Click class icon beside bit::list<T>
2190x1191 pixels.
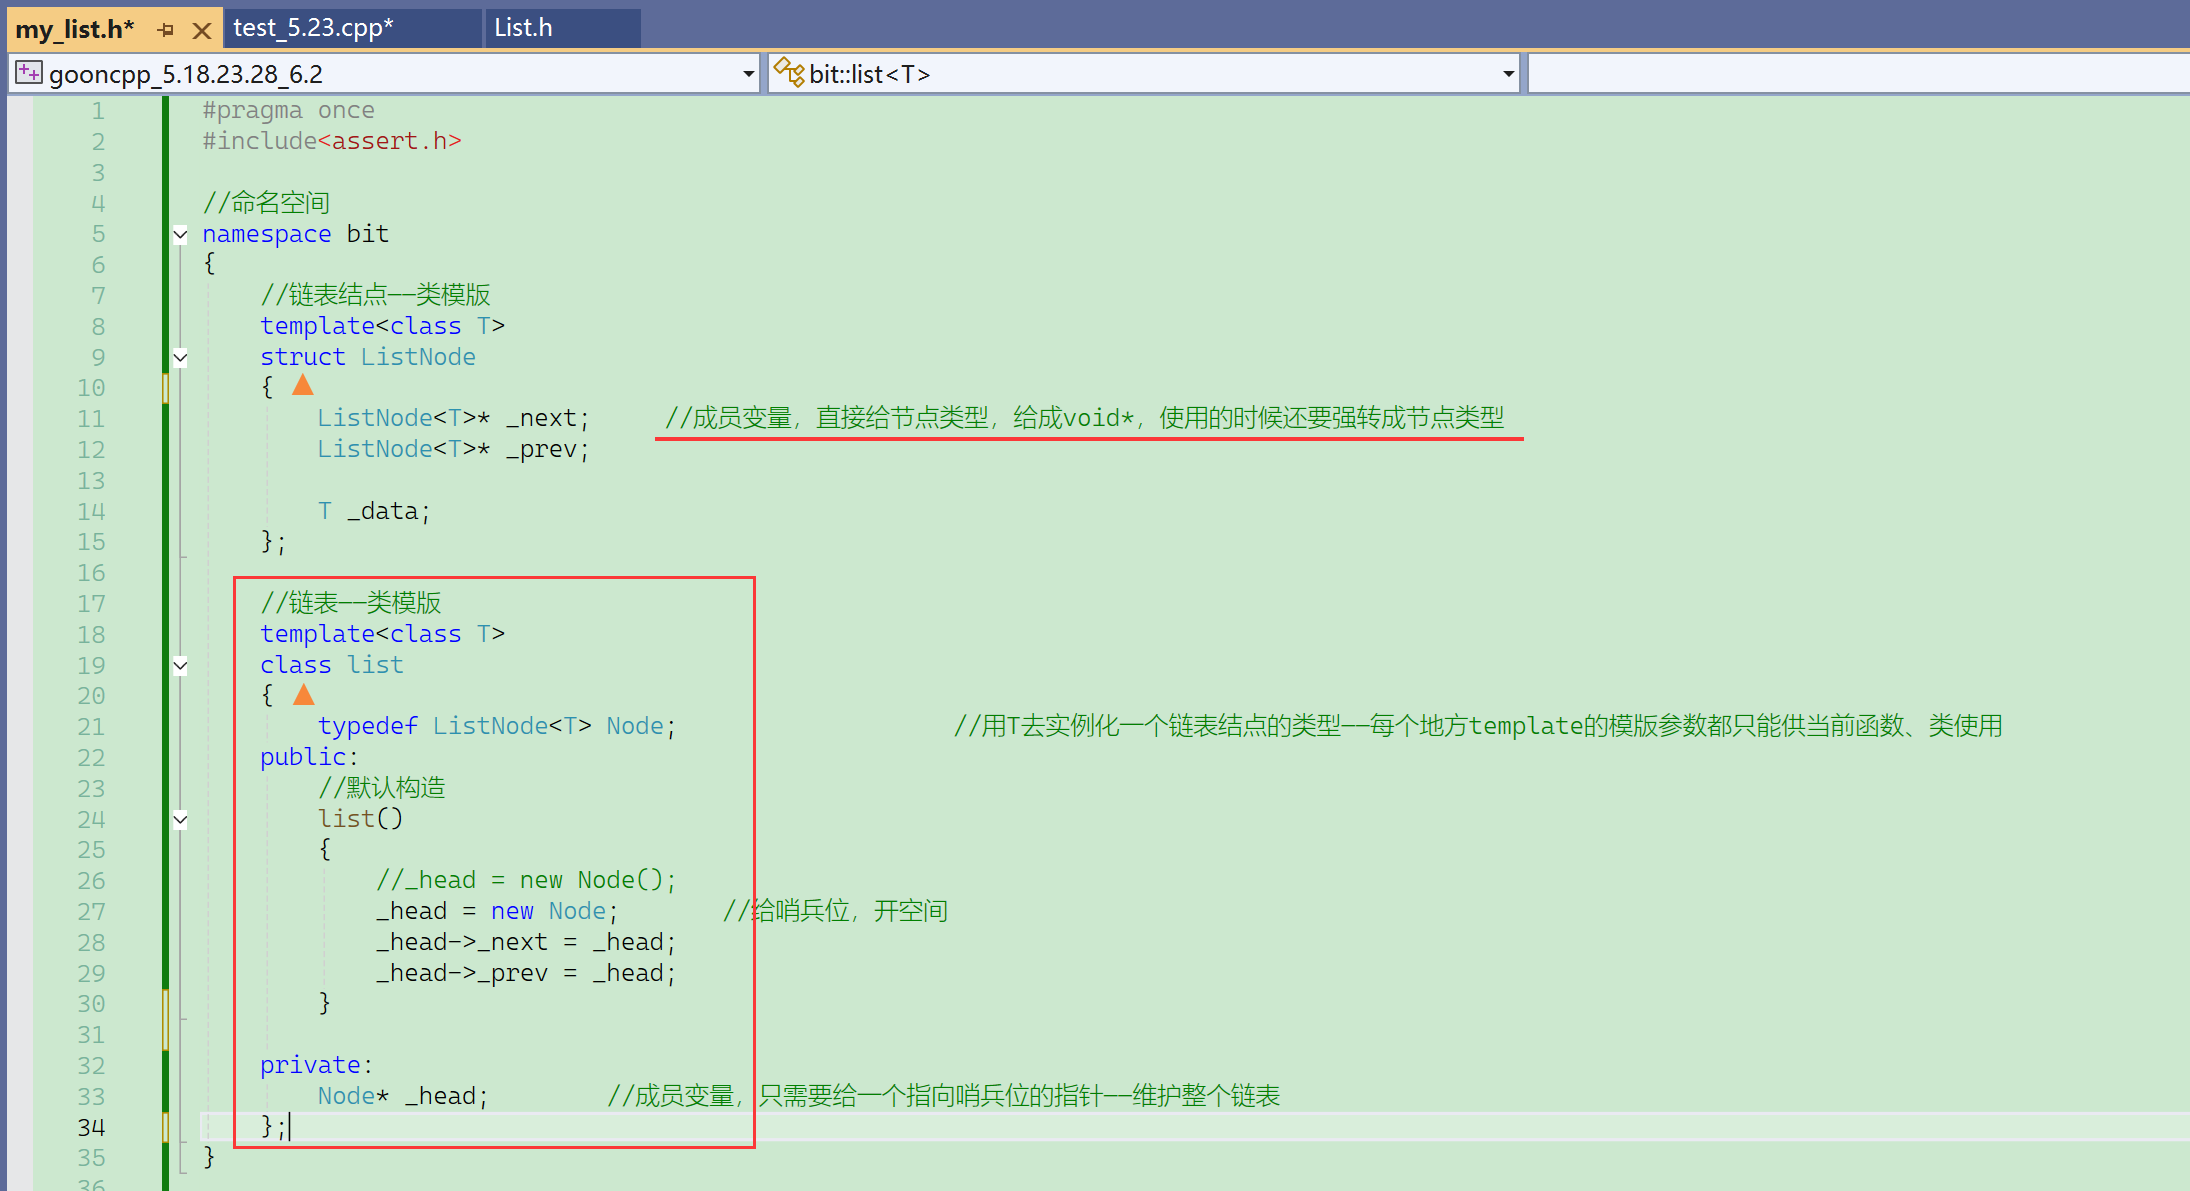(788, 73)
